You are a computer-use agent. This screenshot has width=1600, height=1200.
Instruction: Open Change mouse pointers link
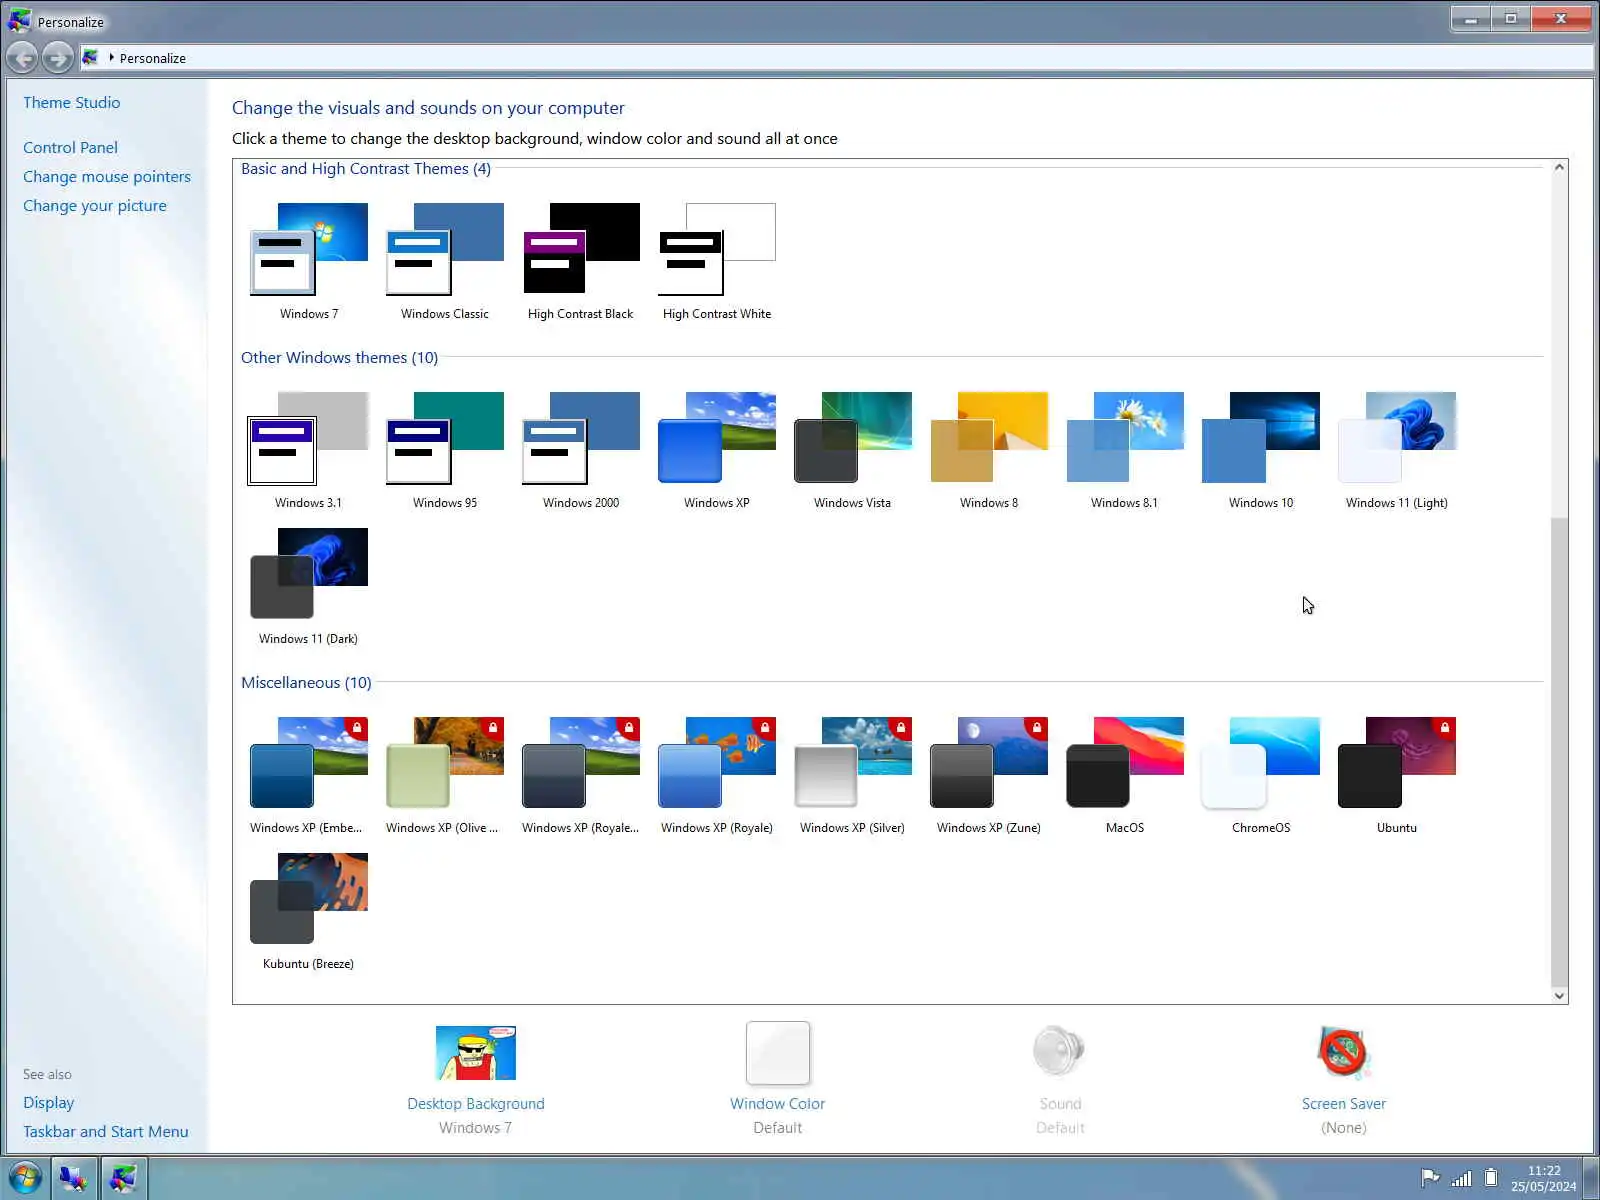[x=107, y=176]
